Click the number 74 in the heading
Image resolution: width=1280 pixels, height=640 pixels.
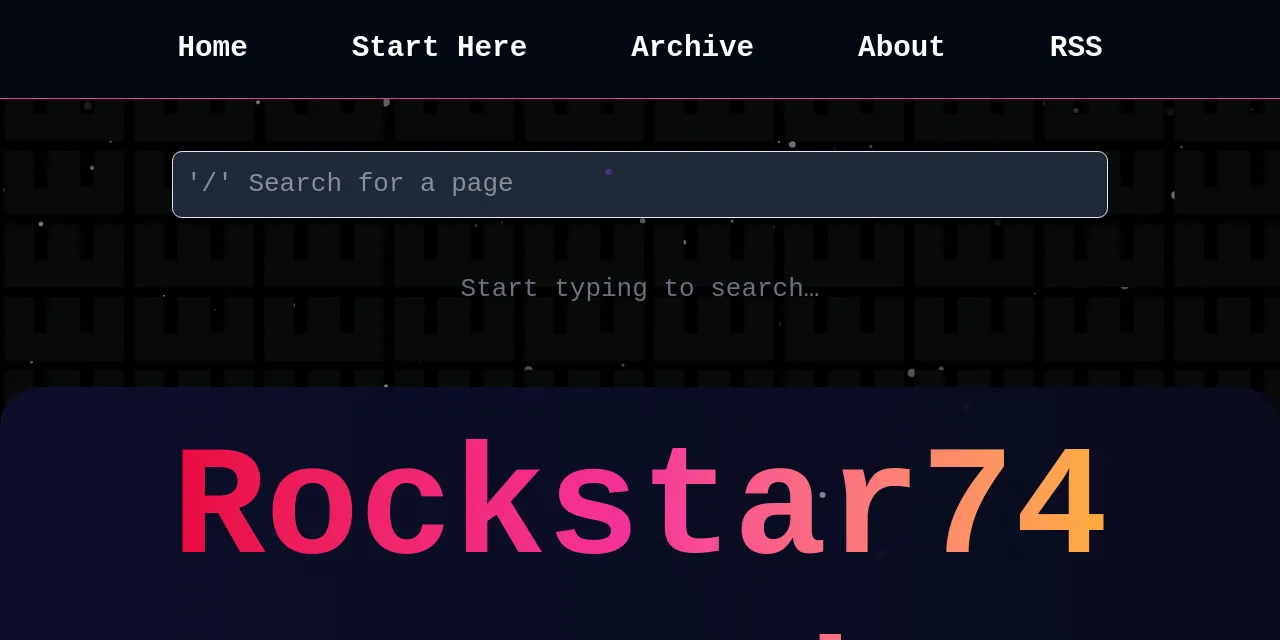tap(1014, 503)
